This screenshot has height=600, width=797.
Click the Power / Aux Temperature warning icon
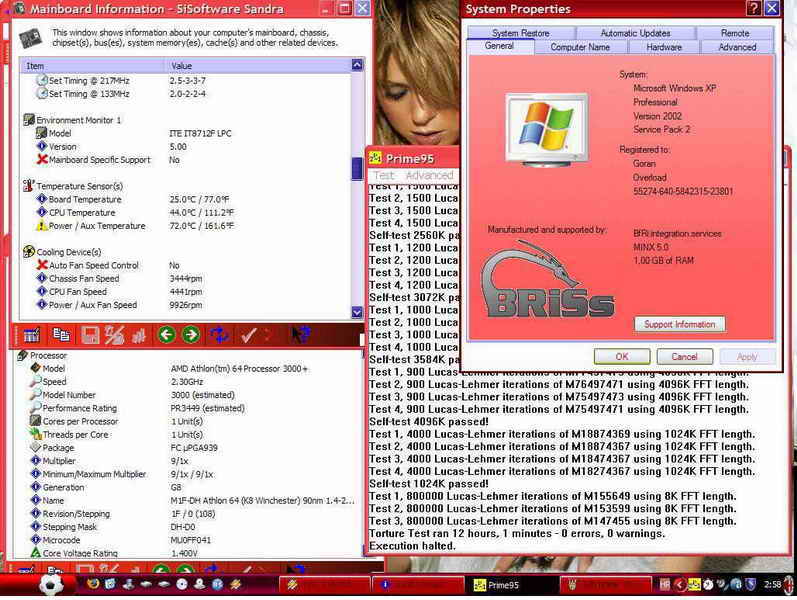(x=41, y=227)
